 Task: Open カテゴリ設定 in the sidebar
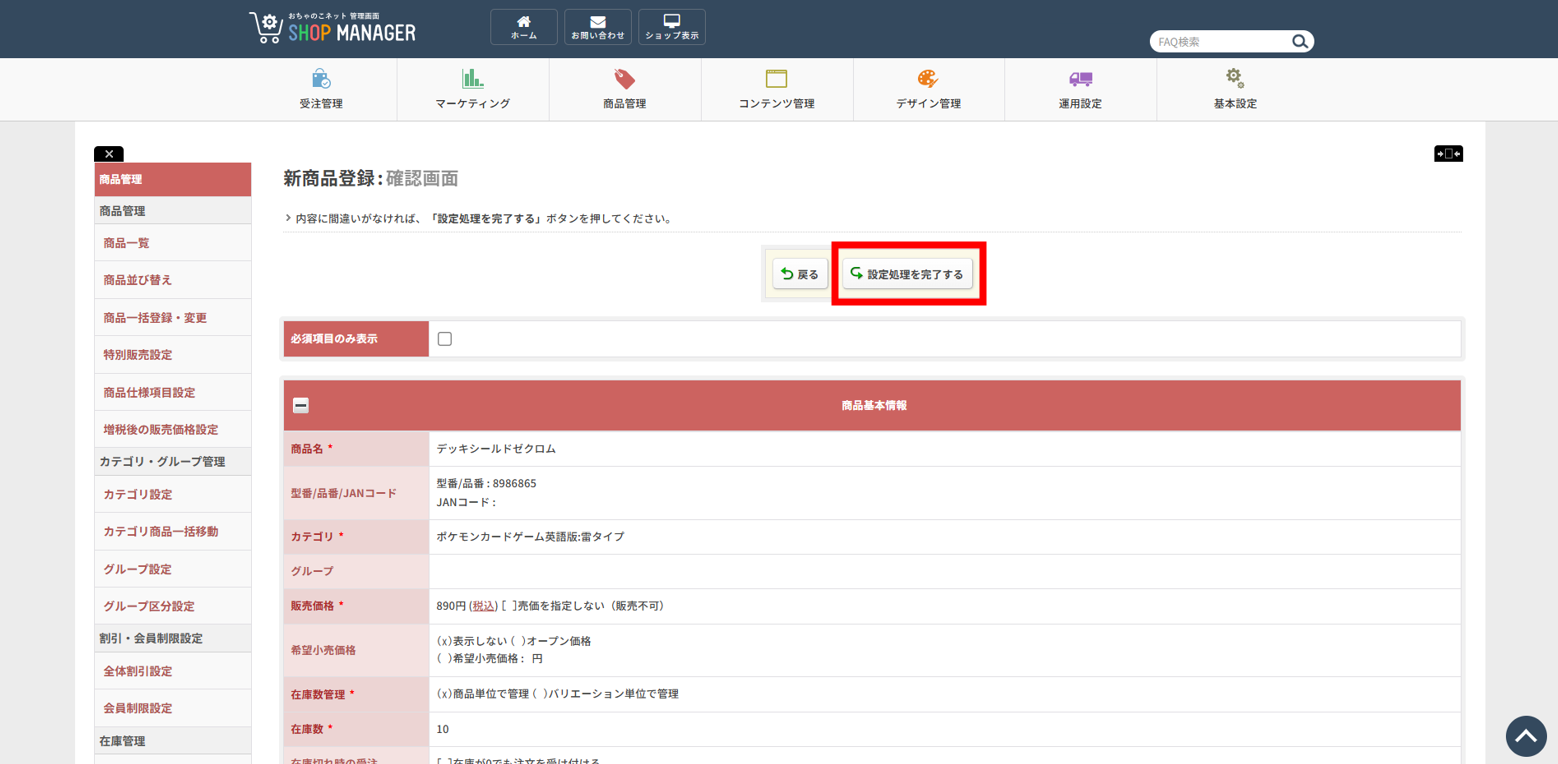[x=138, y=494]
